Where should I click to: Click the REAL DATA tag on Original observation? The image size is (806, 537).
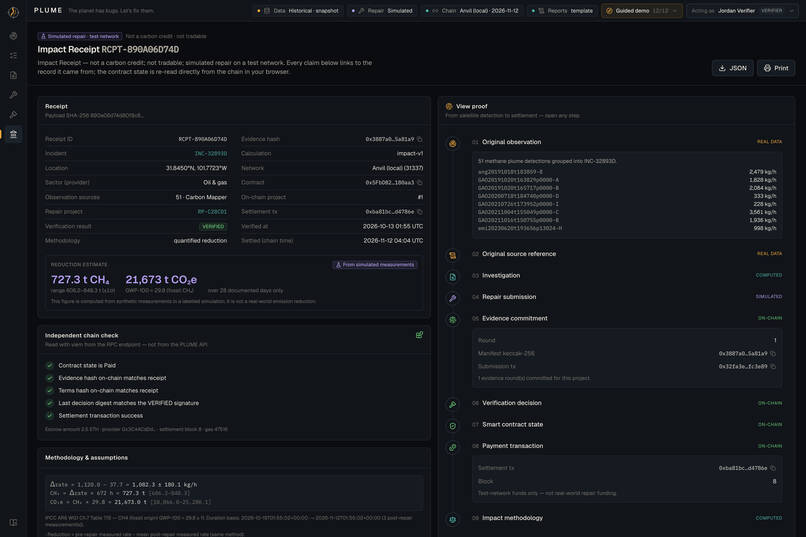pos(770,142)
